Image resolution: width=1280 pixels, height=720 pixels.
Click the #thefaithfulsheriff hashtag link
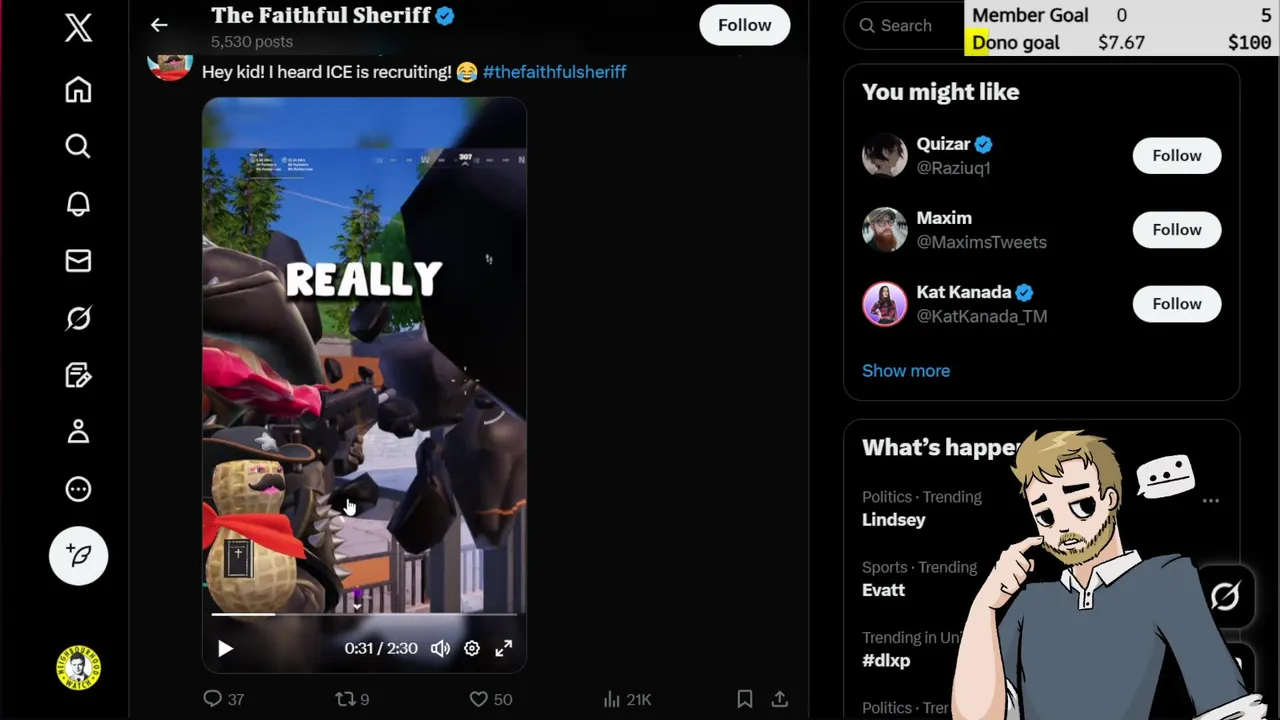[x=555, y=72]
